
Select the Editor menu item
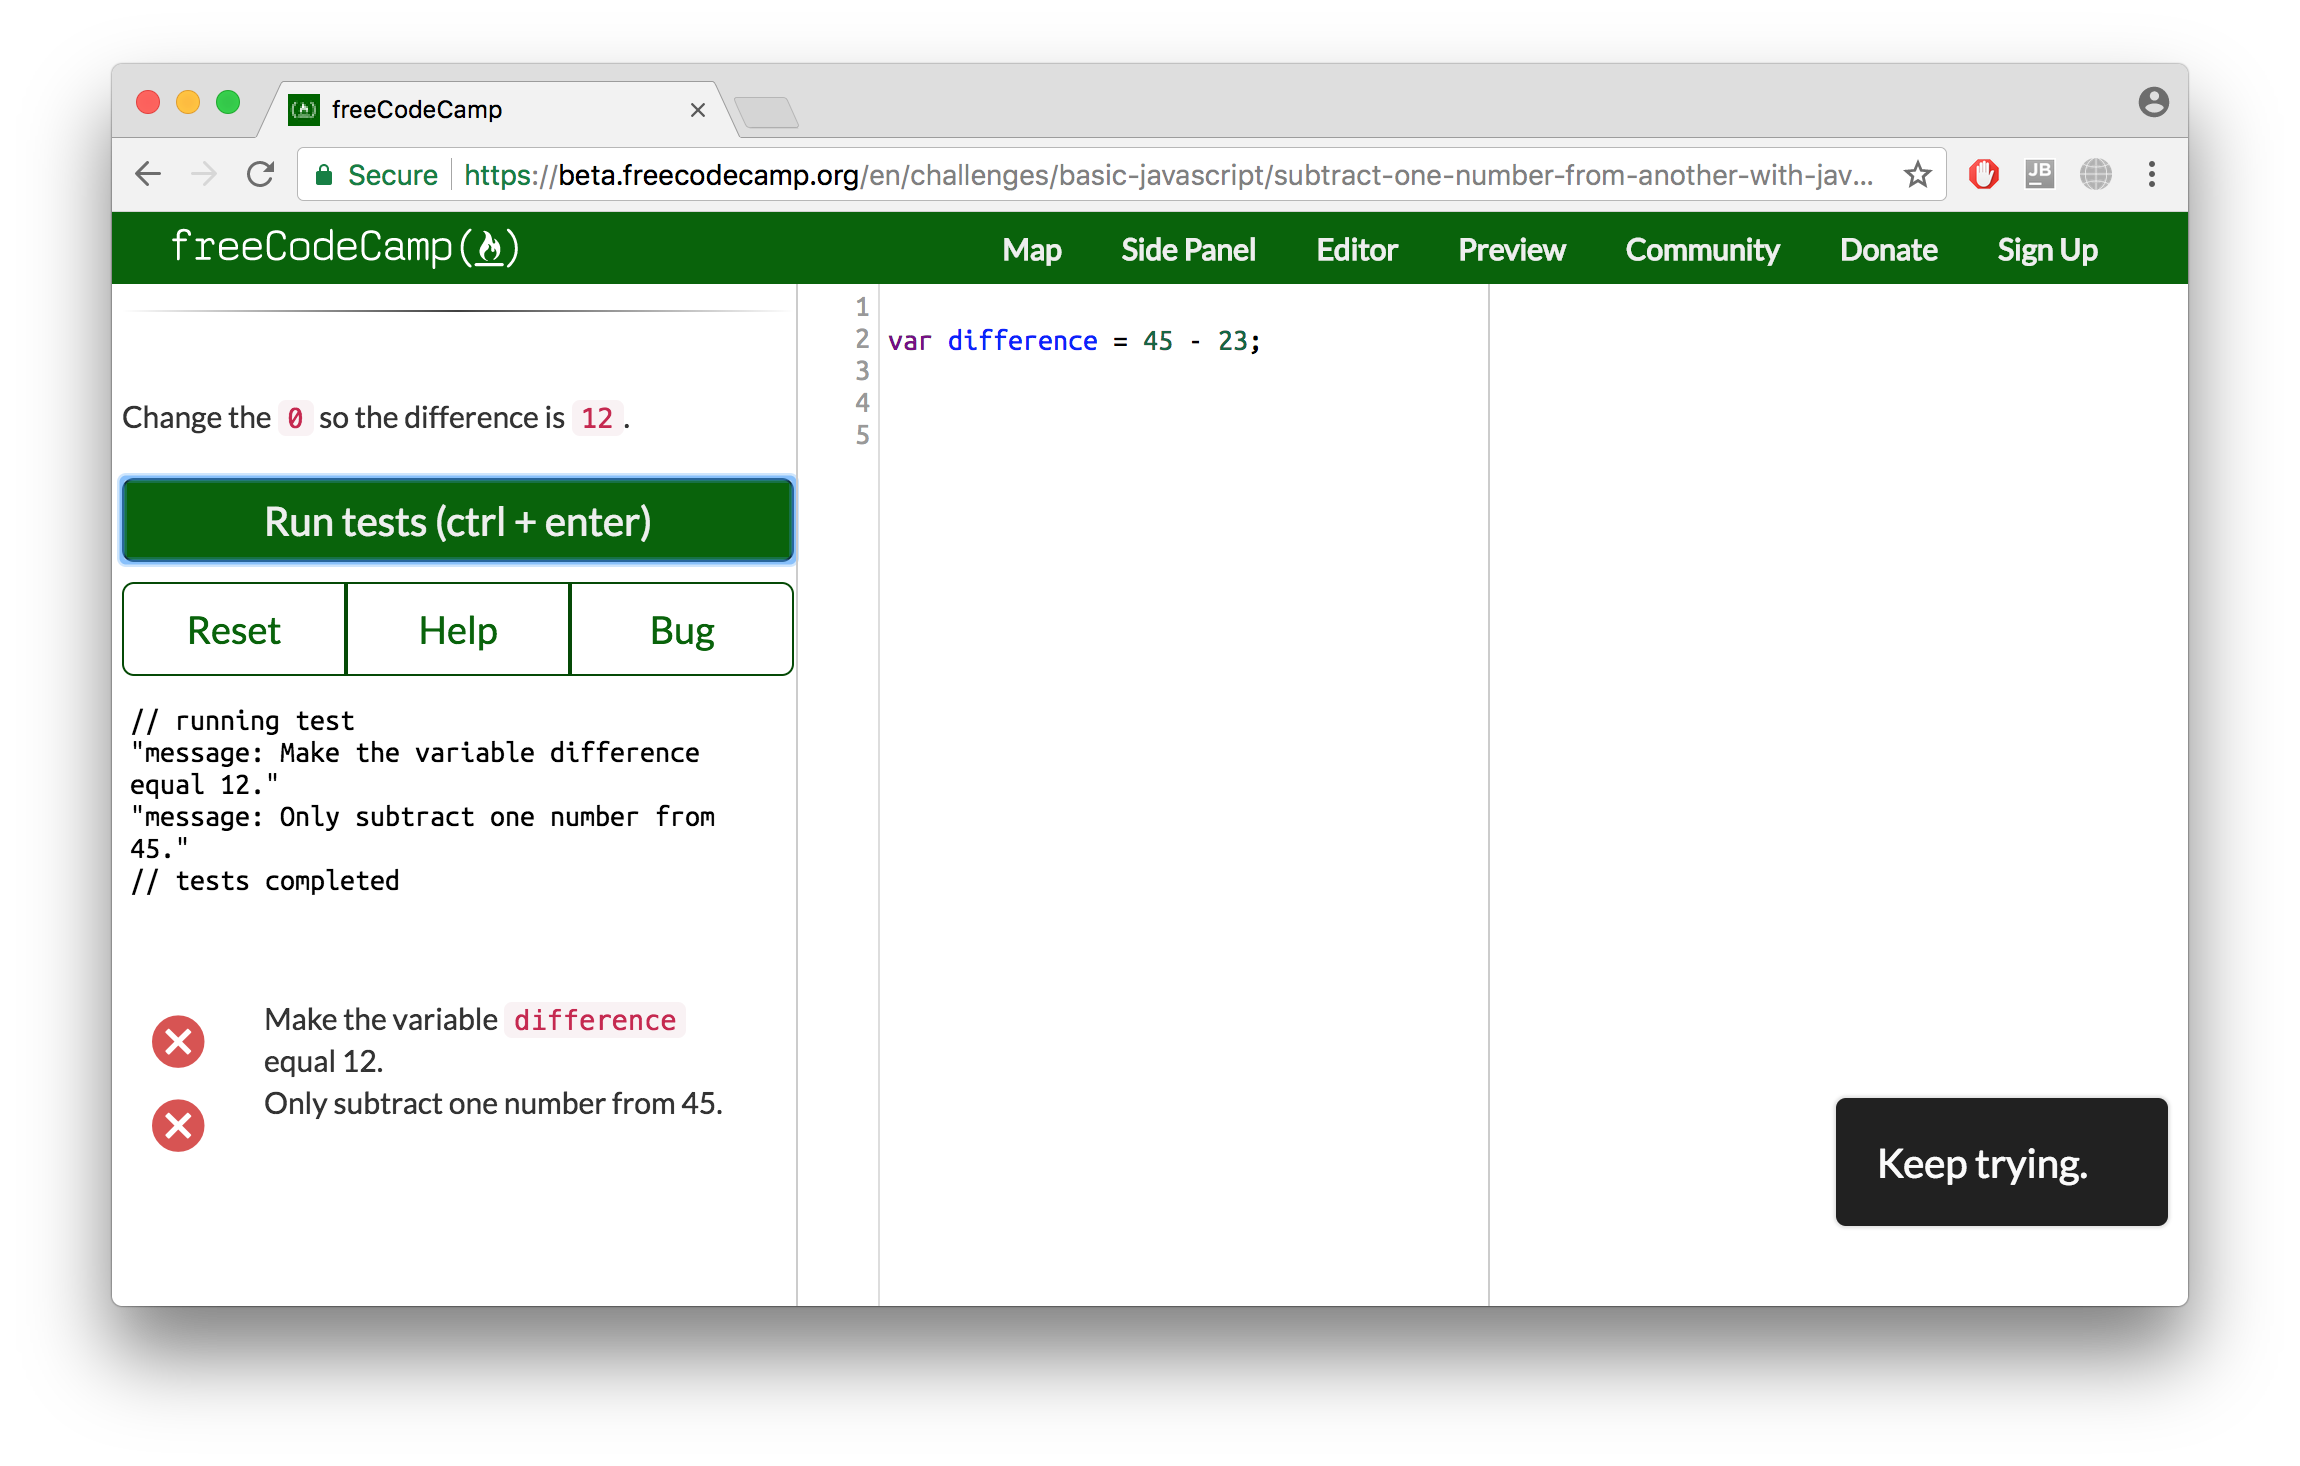pos(1356,249)
